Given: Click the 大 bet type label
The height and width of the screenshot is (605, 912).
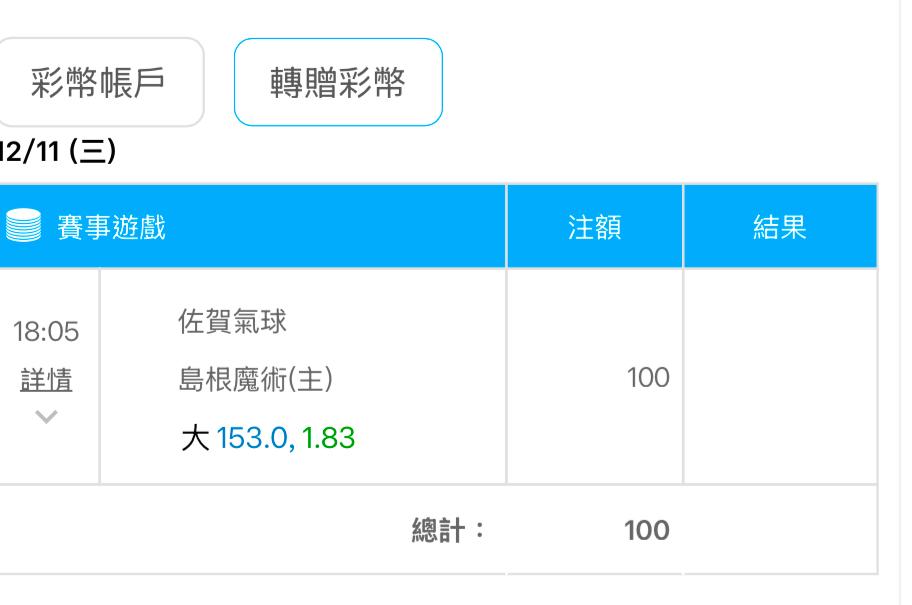Looking at the screenshot, I should tap(195, 437).
